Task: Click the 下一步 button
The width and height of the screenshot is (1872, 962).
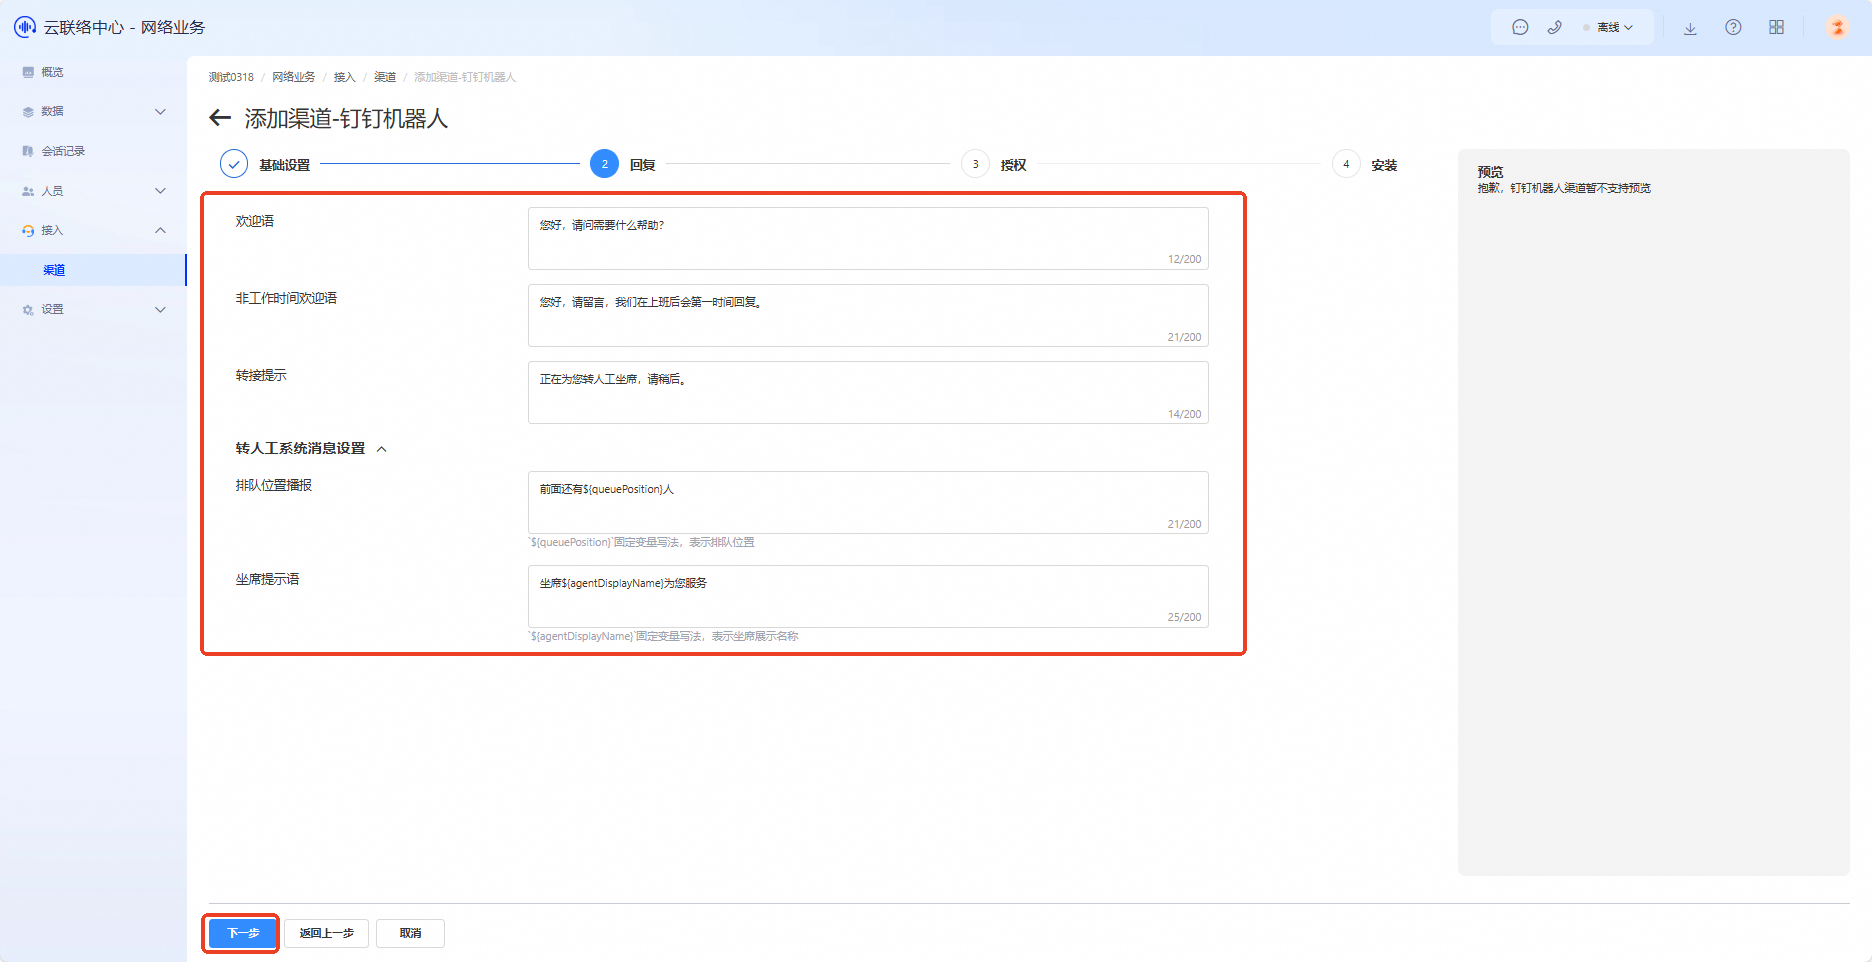Action: click(242, 933)
